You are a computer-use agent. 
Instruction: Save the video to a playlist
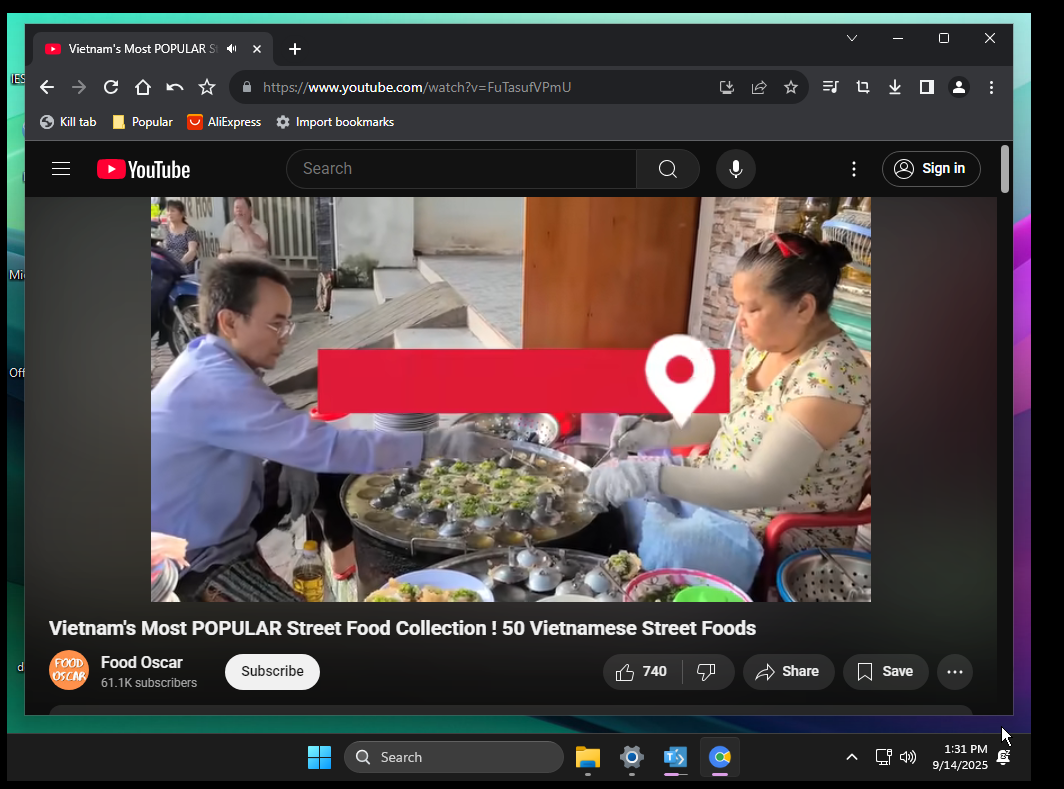pos(885,672)
